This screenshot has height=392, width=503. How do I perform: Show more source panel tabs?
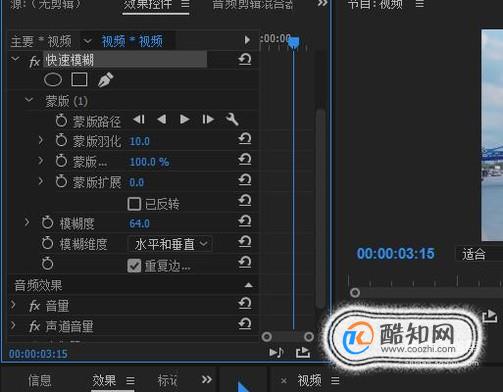(x=322, y=3)
